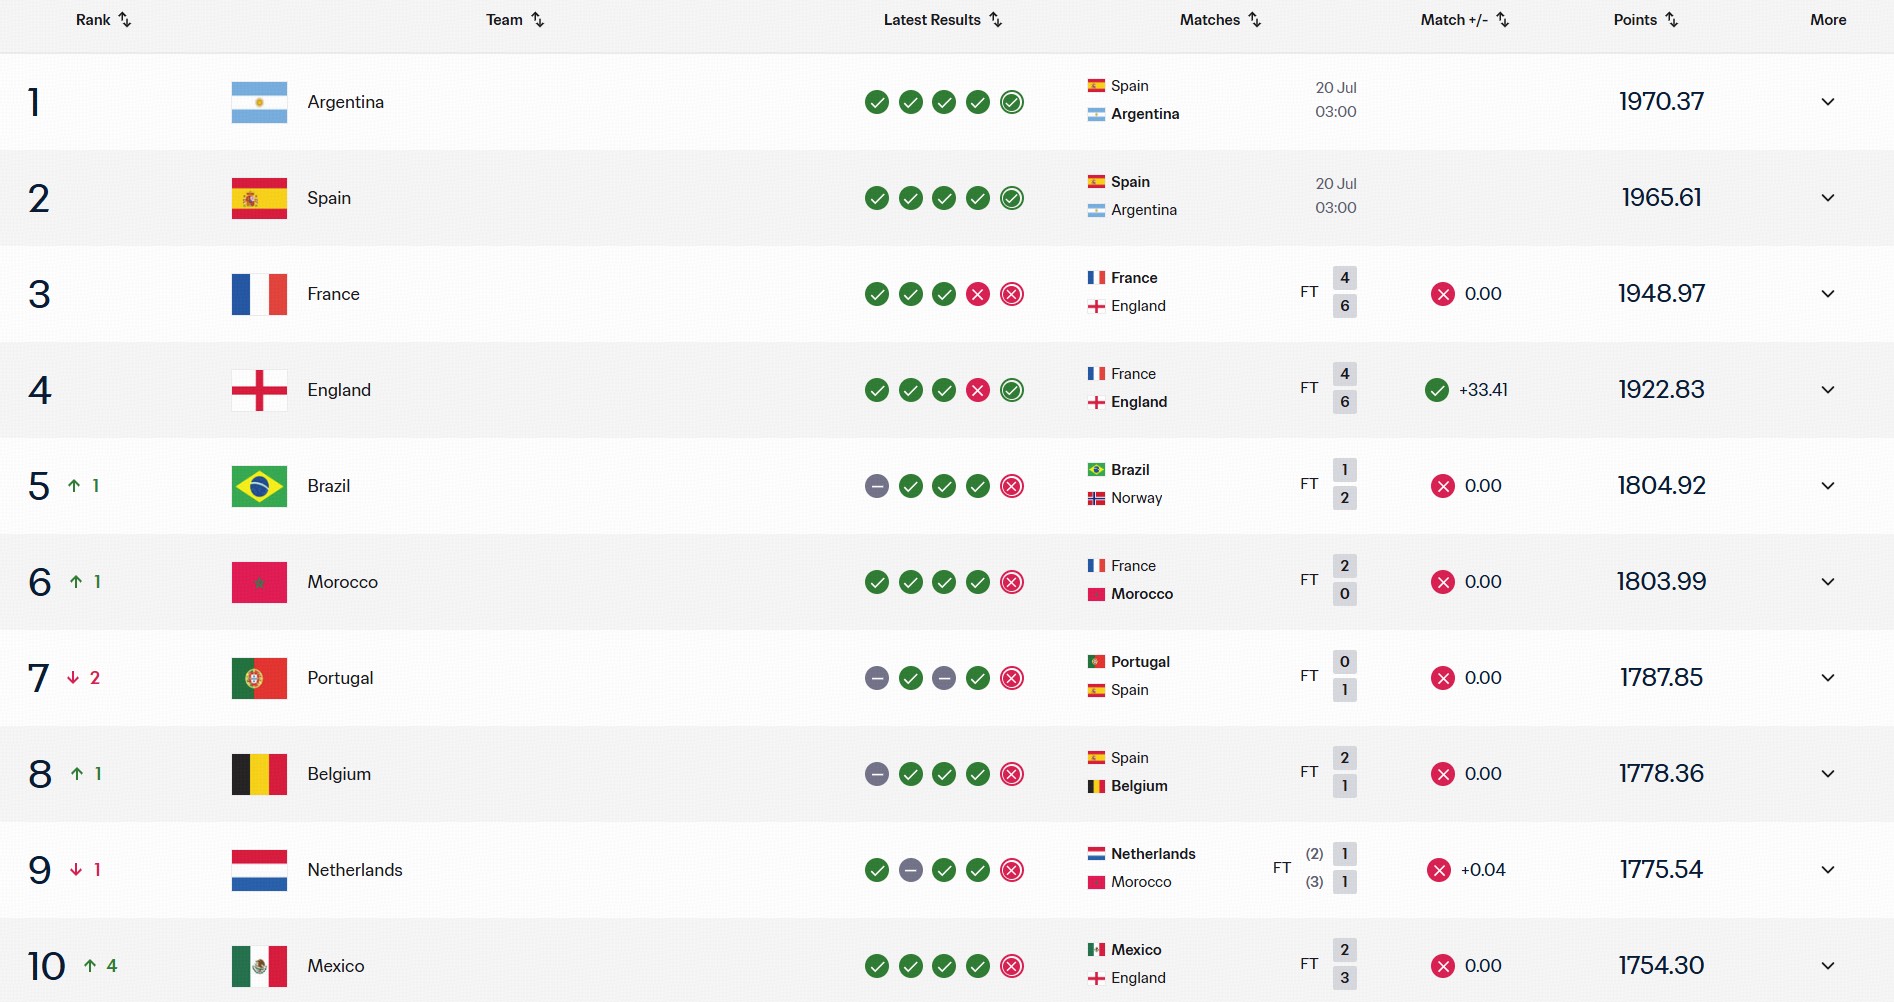
Task: Click France's latest red loss result icon
Action: pos(1012,294)
